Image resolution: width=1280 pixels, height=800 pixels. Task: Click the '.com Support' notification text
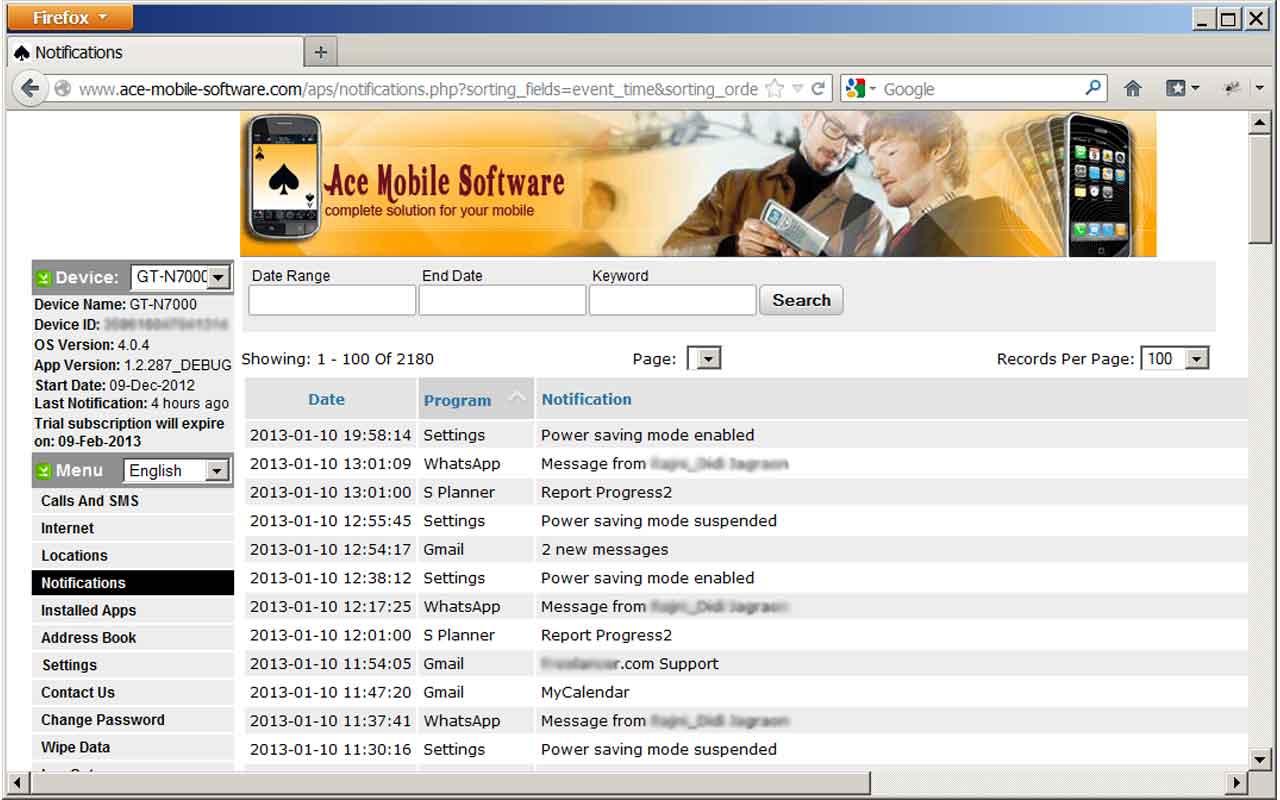668,663
